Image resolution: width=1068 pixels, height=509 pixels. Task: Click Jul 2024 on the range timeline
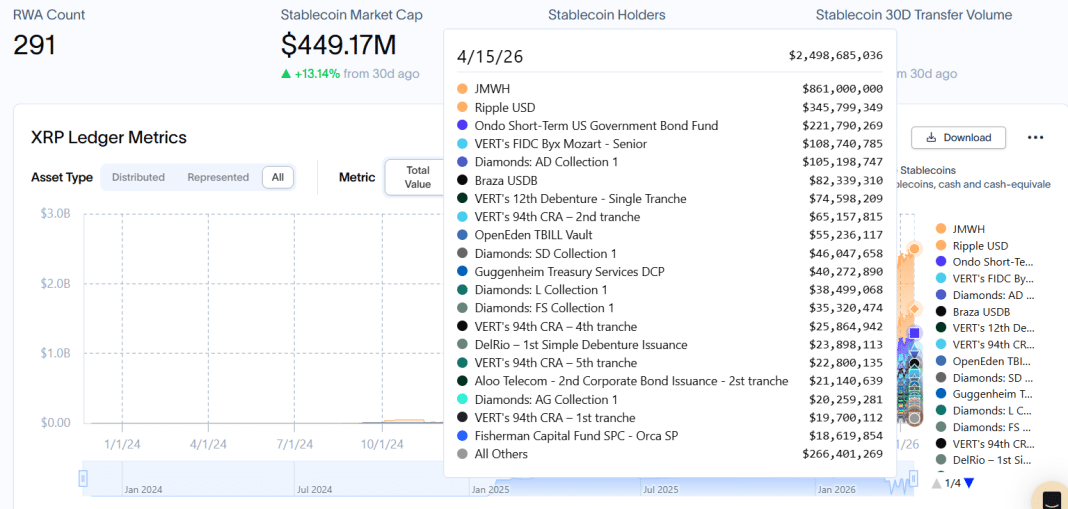click(314, 490)
